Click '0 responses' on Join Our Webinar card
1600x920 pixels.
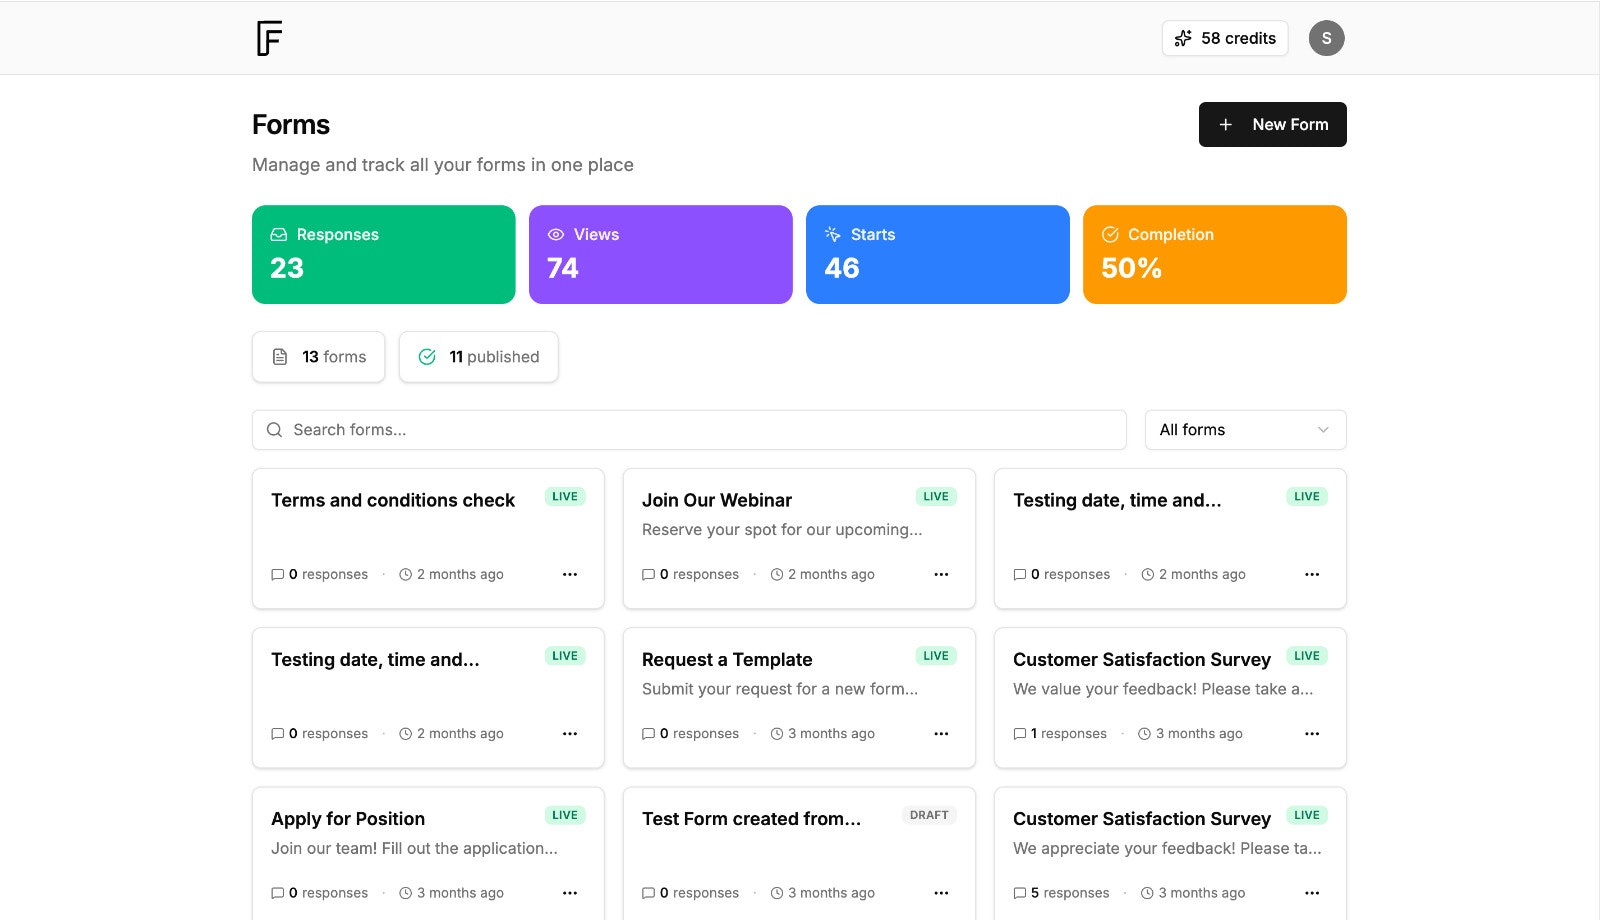pos(691,574)
